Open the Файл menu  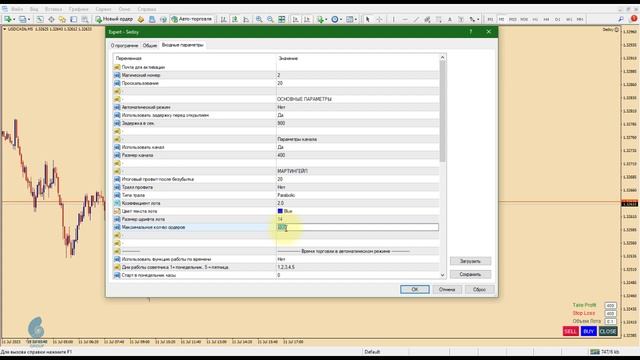(x=17, y=9)
